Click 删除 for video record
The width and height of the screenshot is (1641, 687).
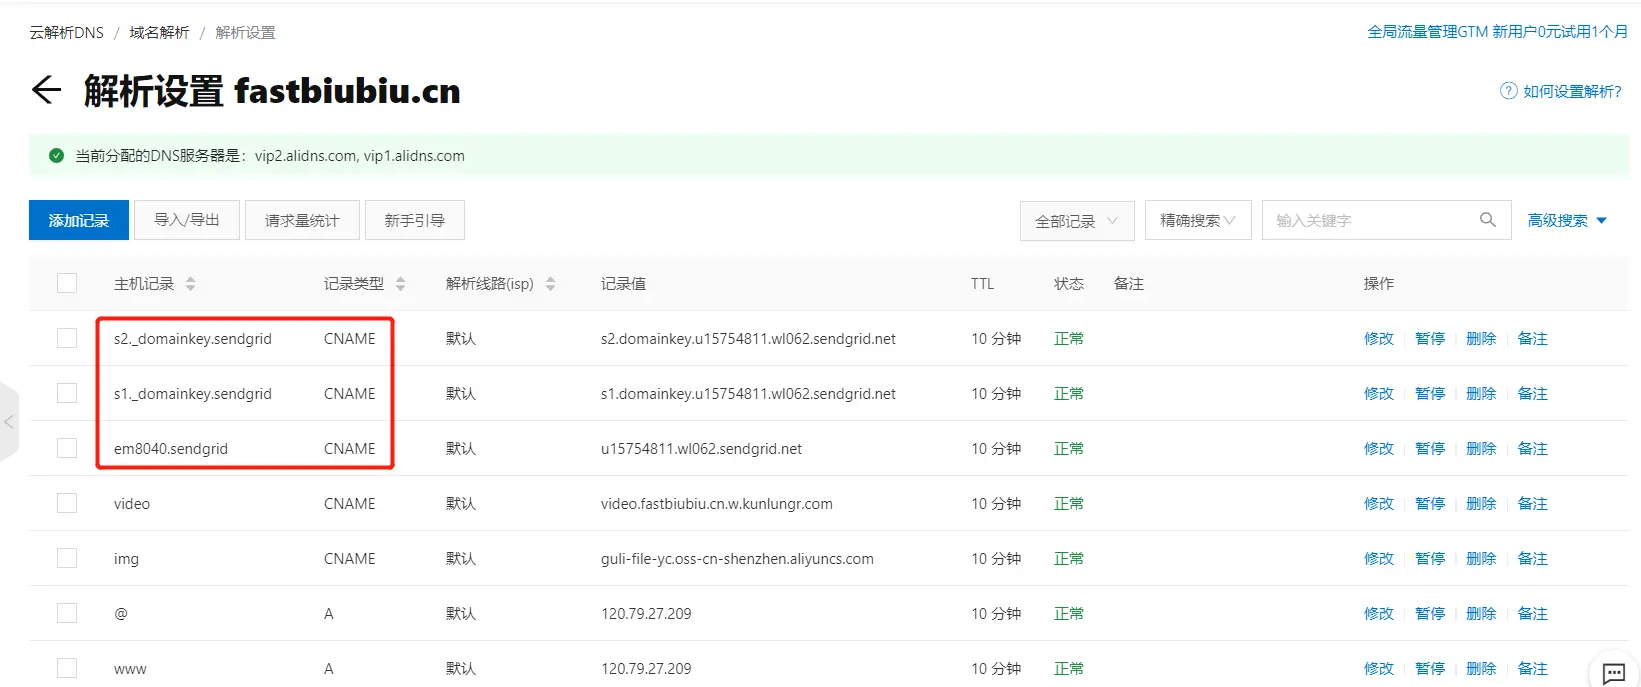coord(1481,504)
